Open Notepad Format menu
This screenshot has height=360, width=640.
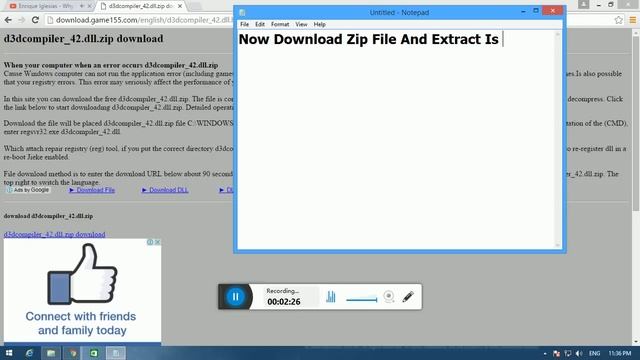(280, 24)
